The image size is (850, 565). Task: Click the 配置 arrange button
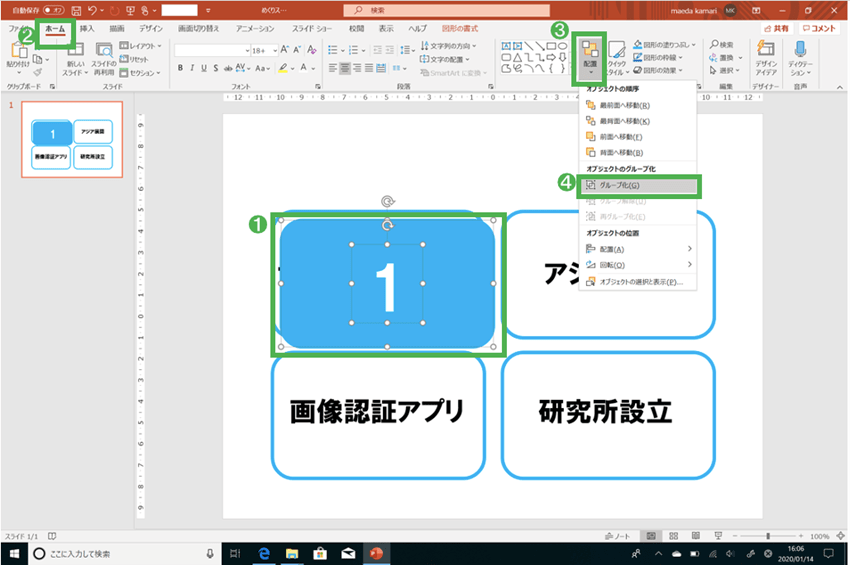point(589,58)
